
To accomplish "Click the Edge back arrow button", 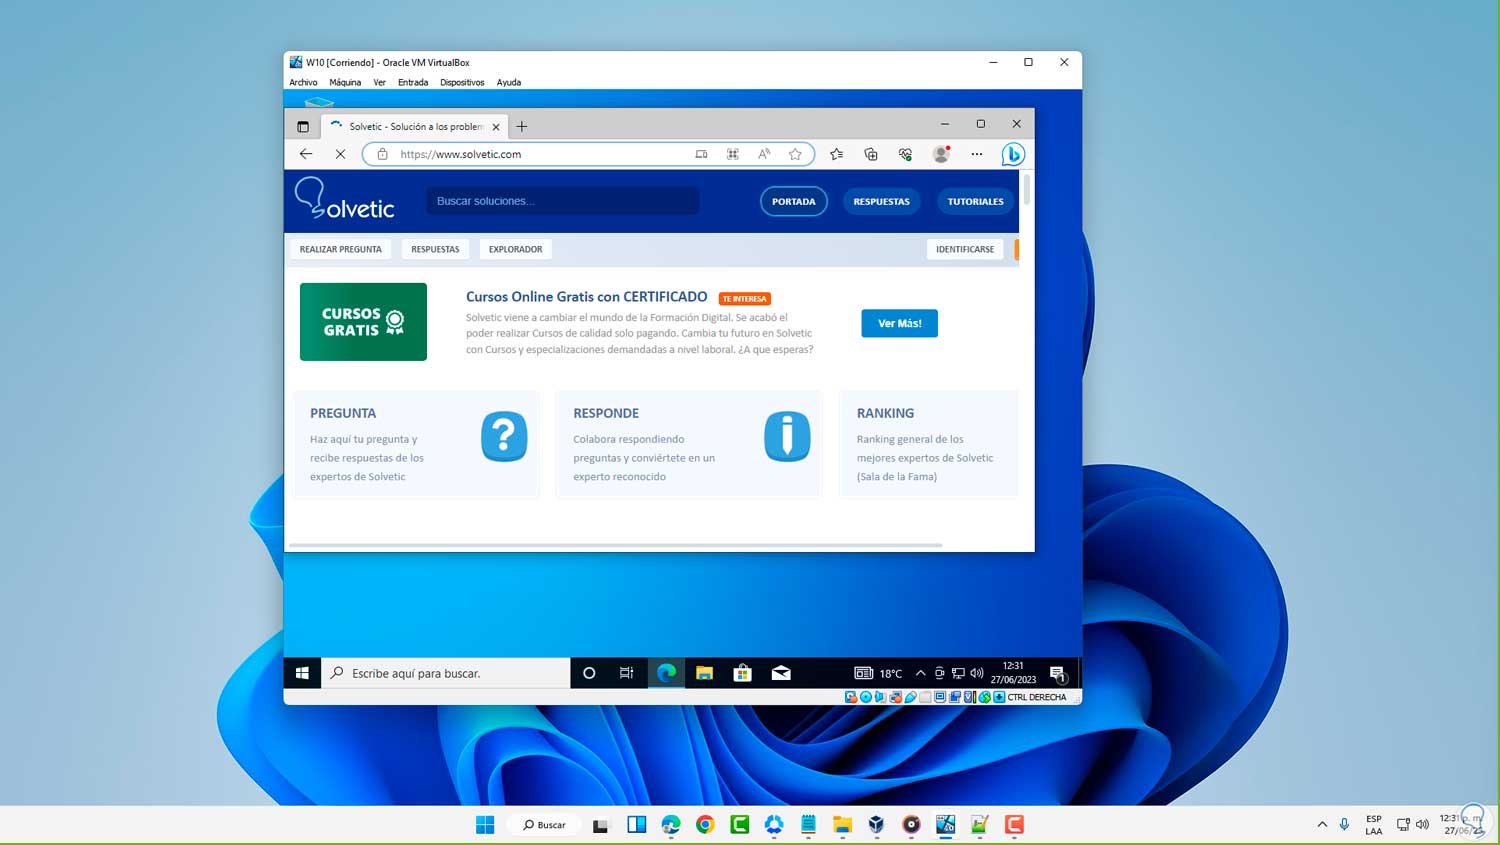I will click(x=306, y=154).
